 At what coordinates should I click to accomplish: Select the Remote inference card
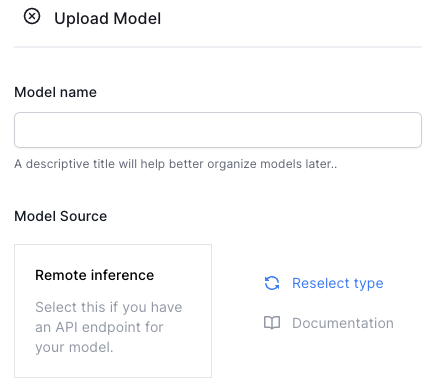click(113, 311)
